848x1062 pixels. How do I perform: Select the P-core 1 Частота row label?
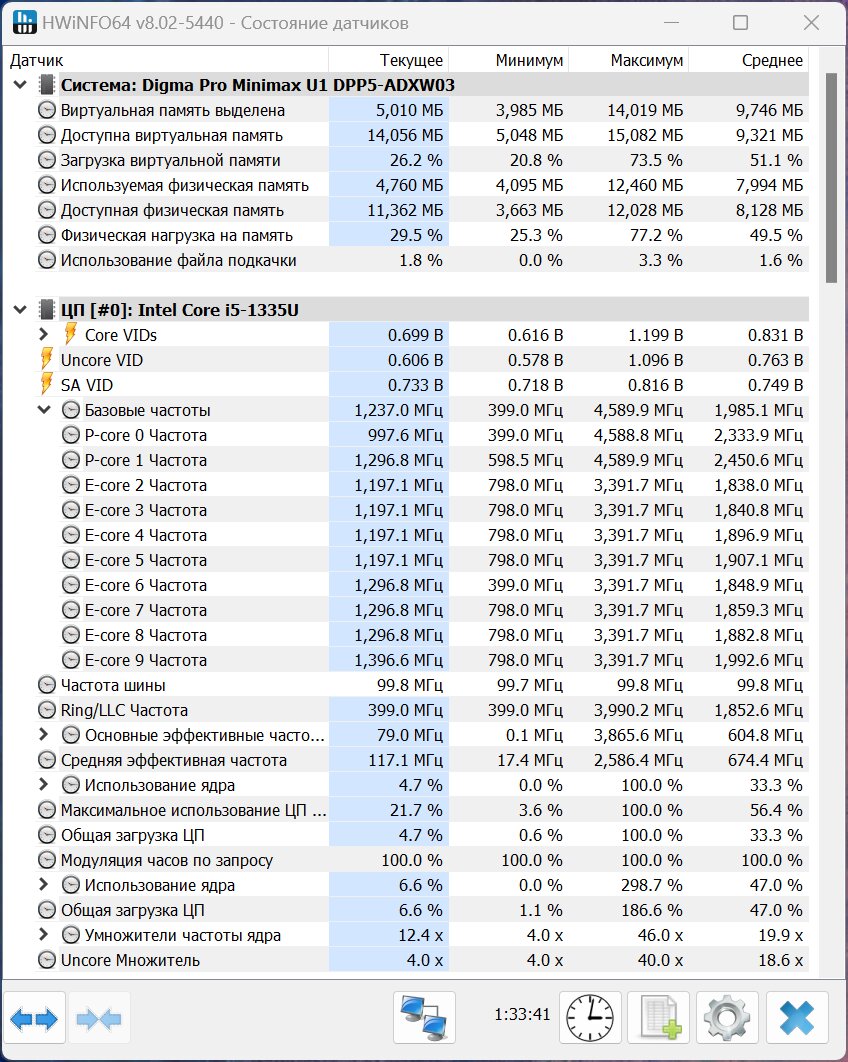click(146, 460)
